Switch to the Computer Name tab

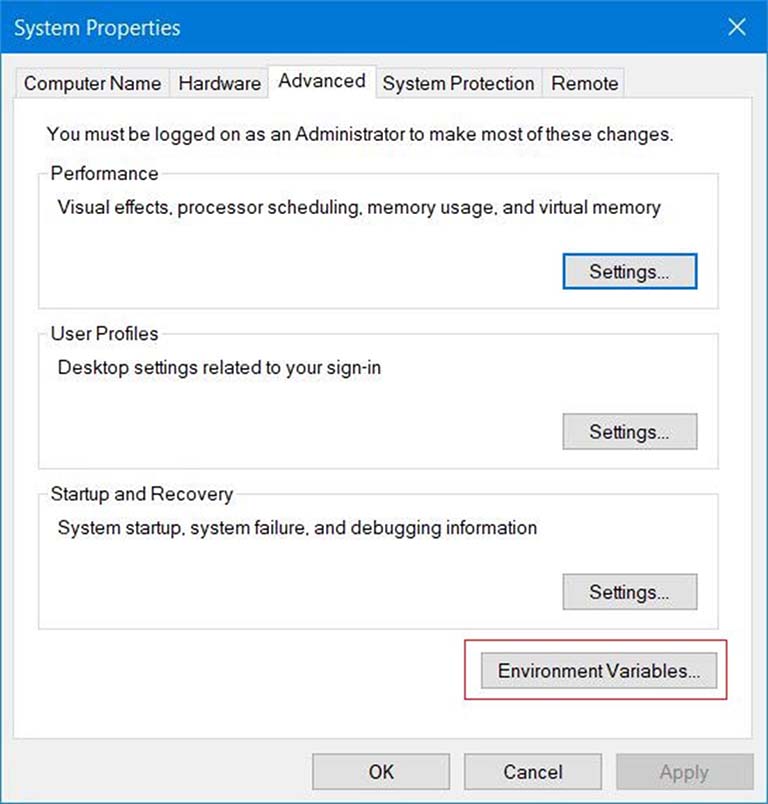(x=92, y=83)
